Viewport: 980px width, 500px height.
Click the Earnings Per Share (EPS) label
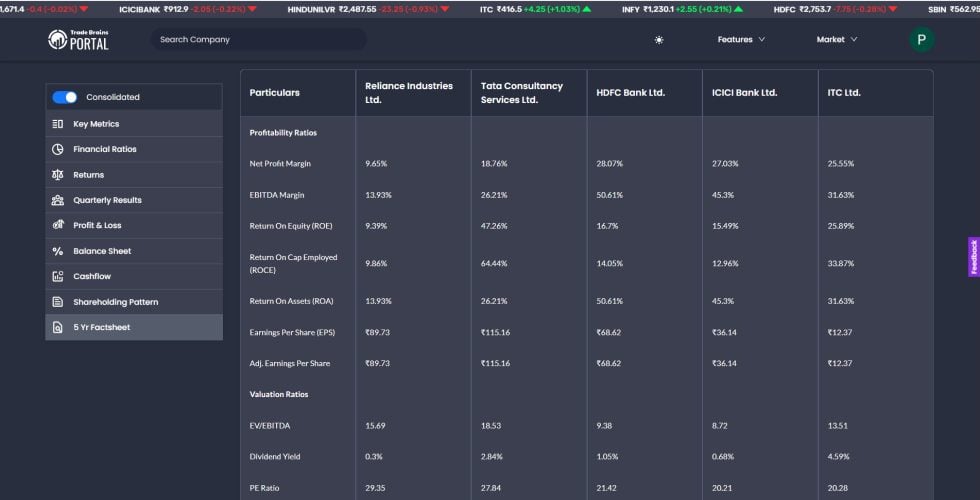(292, 332)
